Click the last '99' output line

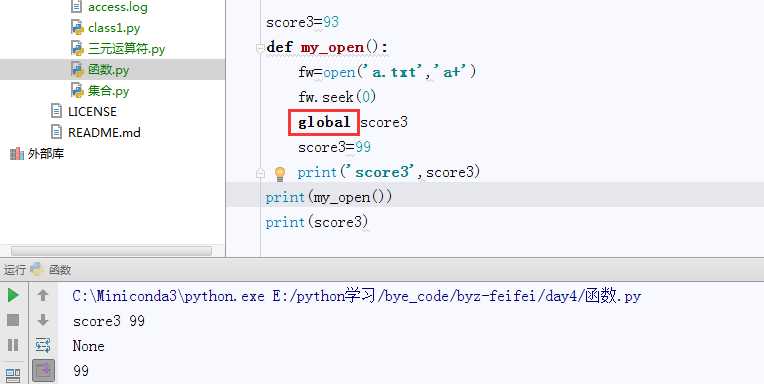click(81, 371)
